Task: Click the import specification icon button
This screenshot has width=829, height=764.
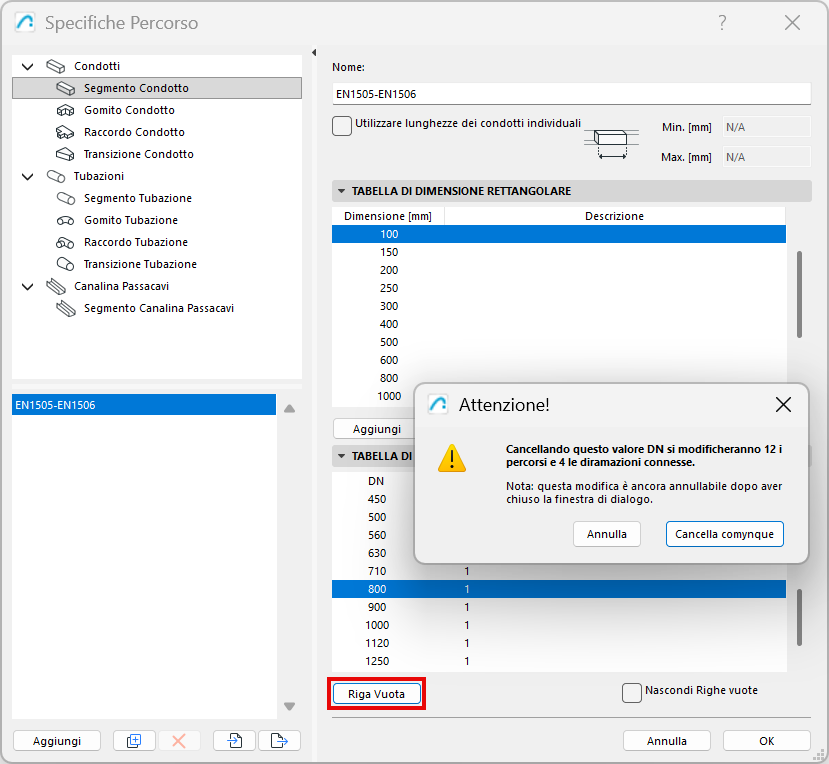Action: coord(234,741)
